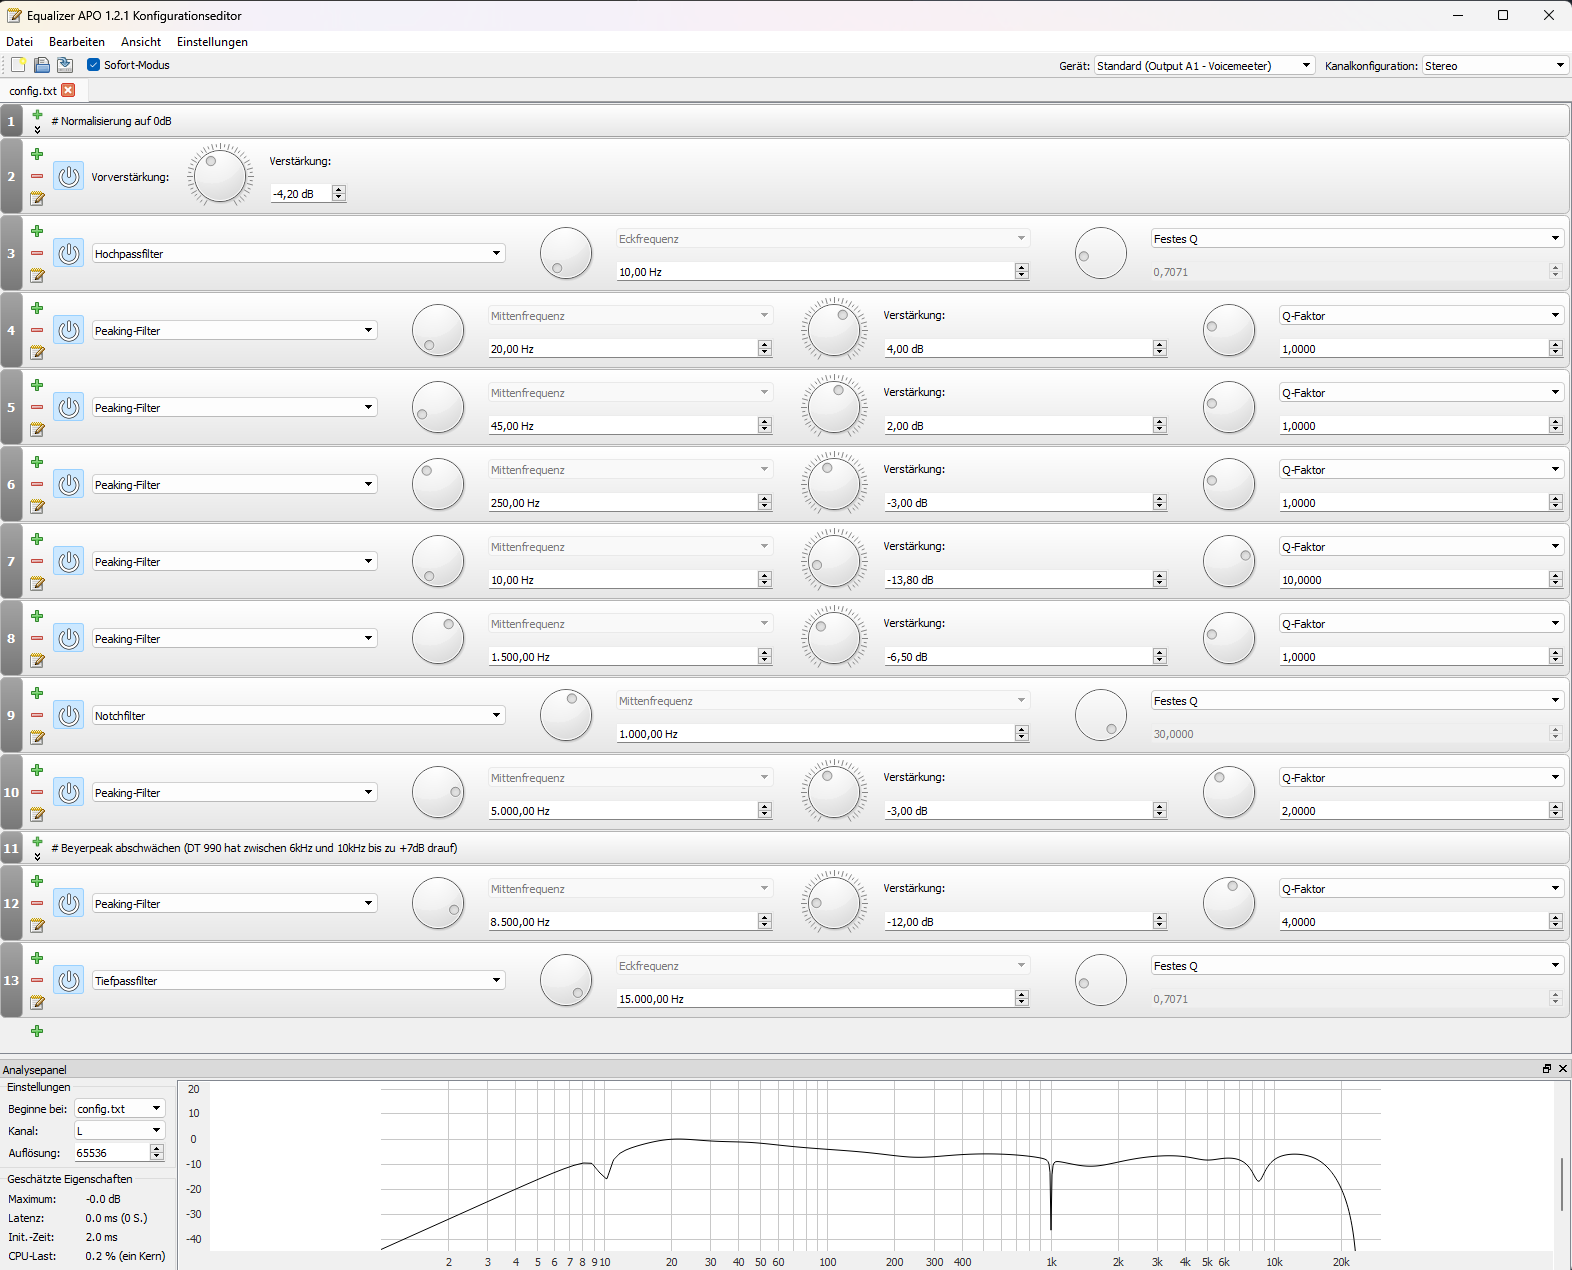Edit the 250,00 Hz peaking filter as text
The image size is (1572, 1270).
(37, 507)
